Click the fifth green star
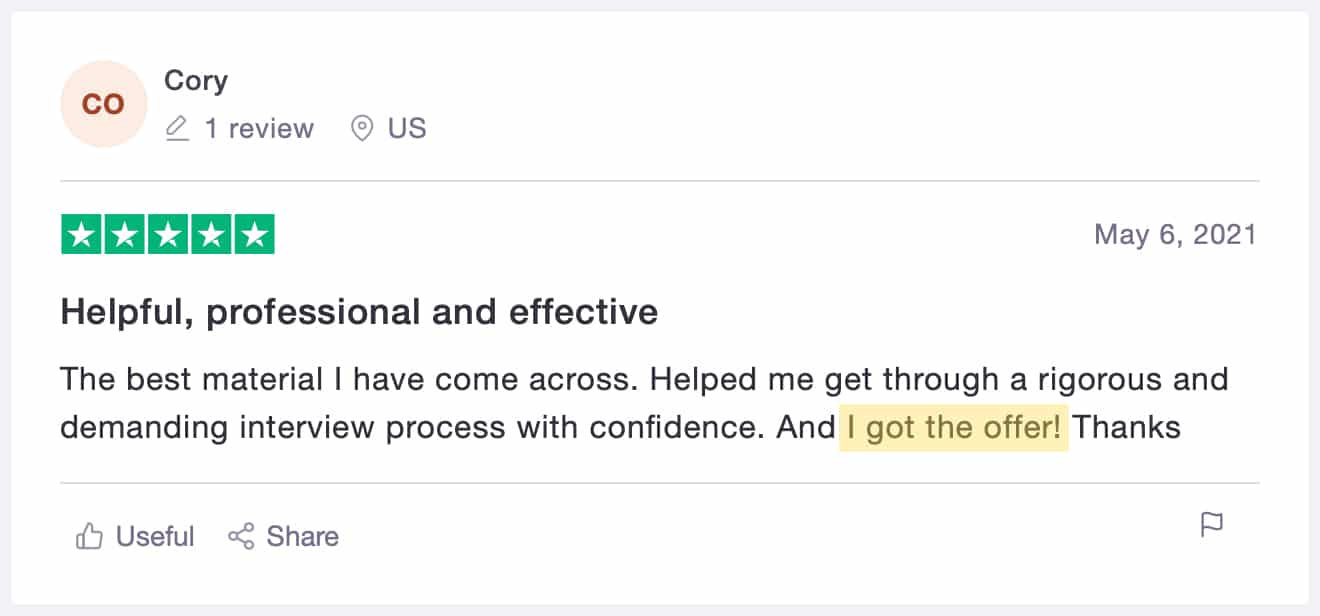1320x616 pixels. point(254,235)
